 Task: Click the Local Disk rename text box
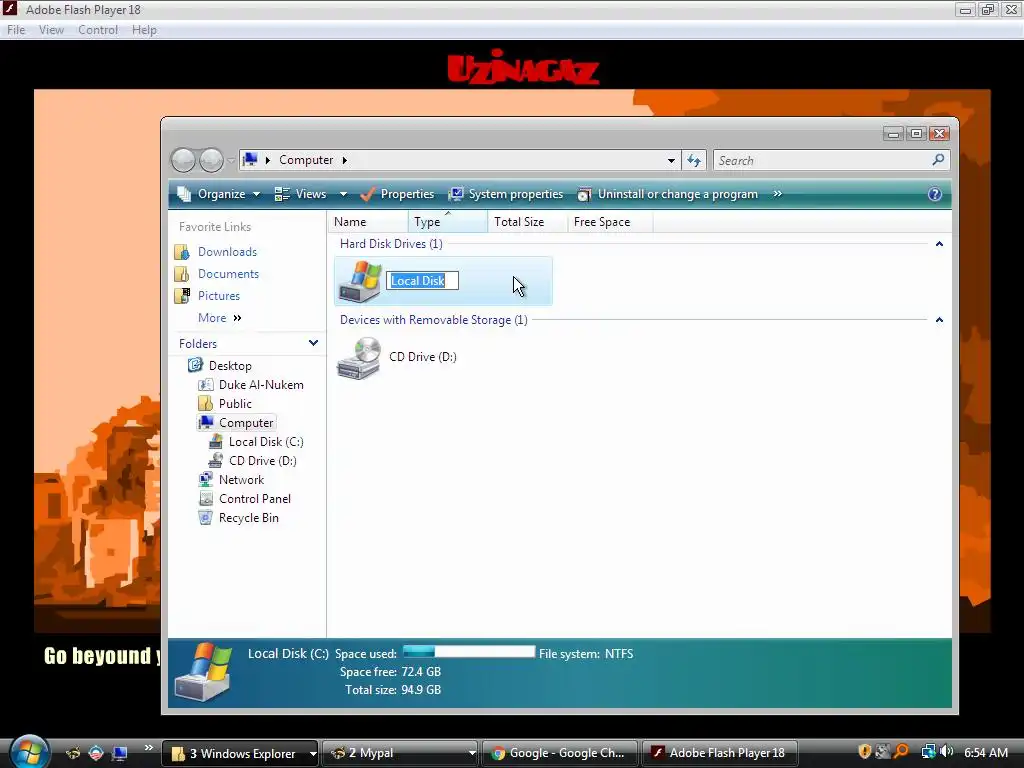click(x=423, y=281)
